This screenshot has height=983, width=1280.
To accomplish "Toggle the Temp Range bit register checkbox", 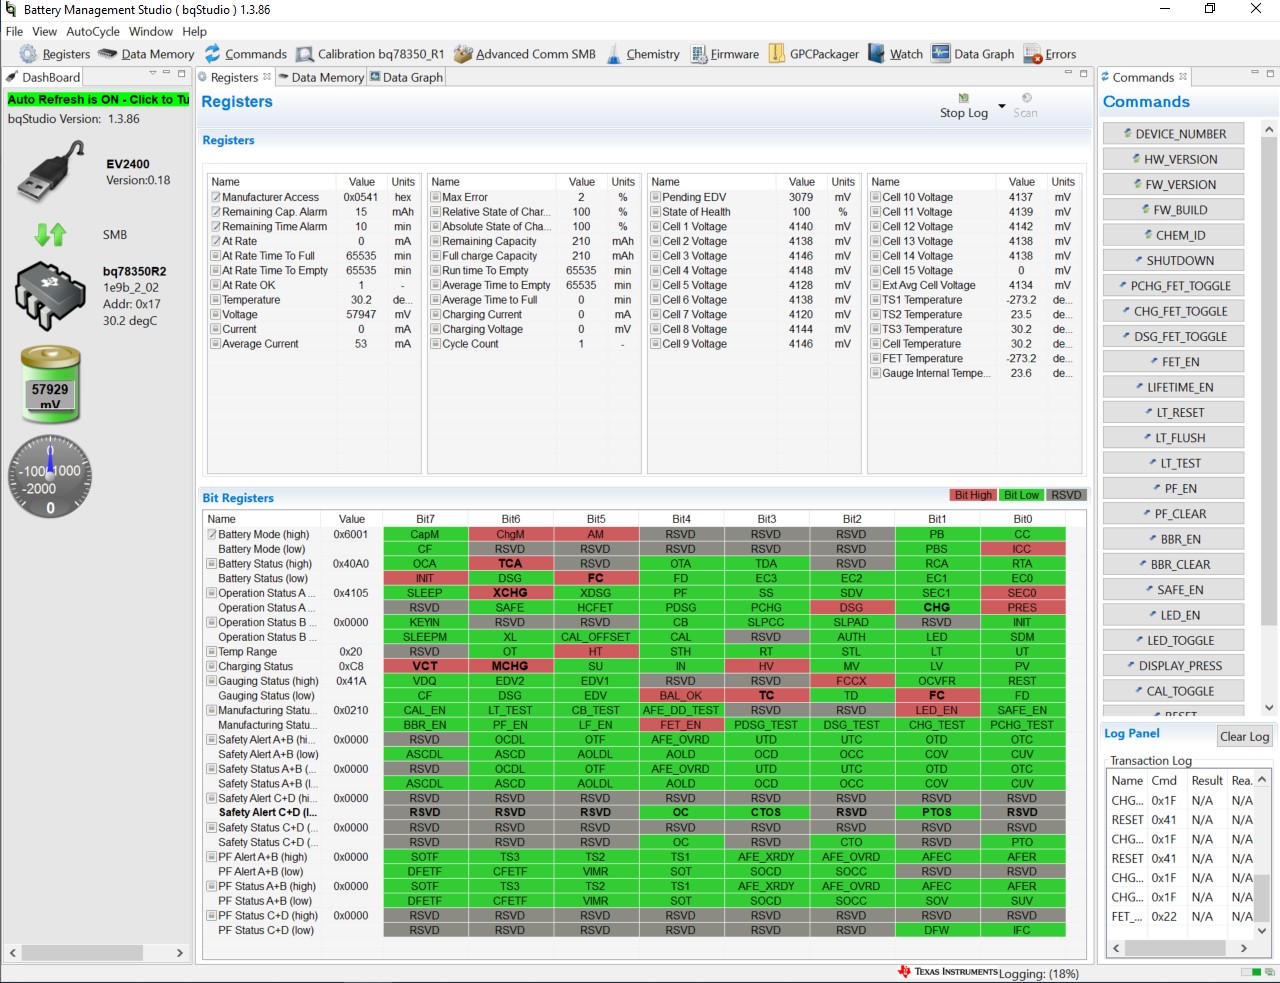I will coord(211,652).
